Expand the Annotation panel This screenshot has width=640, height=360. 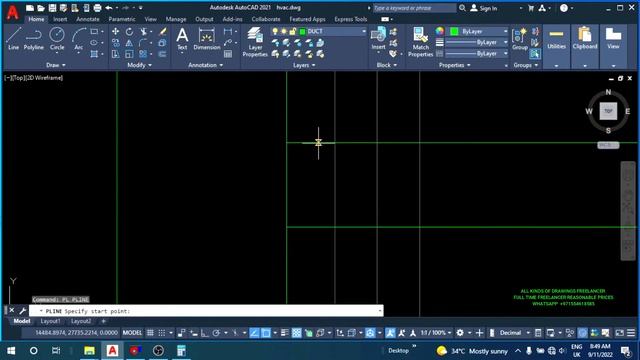tap(205, 65)
